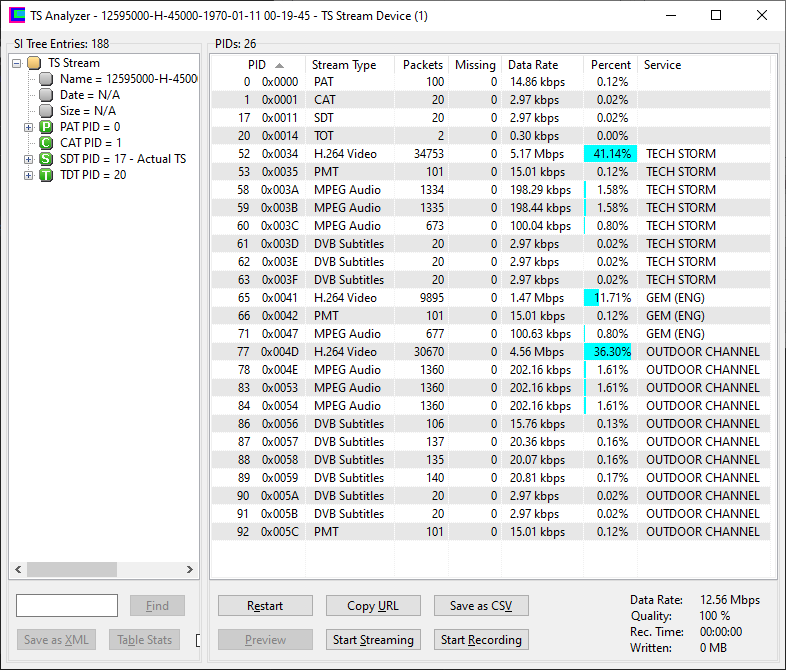Click the green T icon for TDT

(x=46, y=175)
